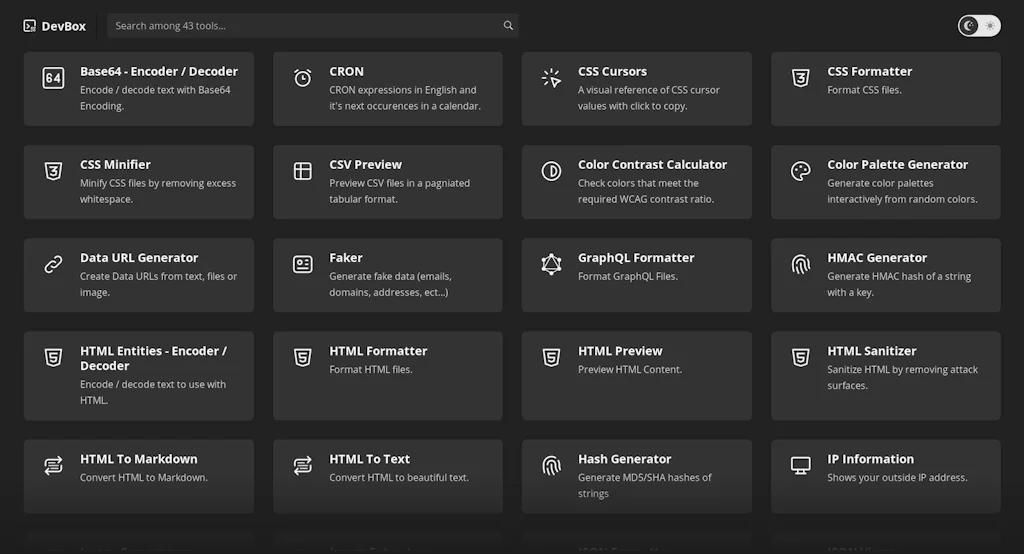Open the HTML To Text title
The width and height of the screenshot is (1024, 554).
click(369, 459)
